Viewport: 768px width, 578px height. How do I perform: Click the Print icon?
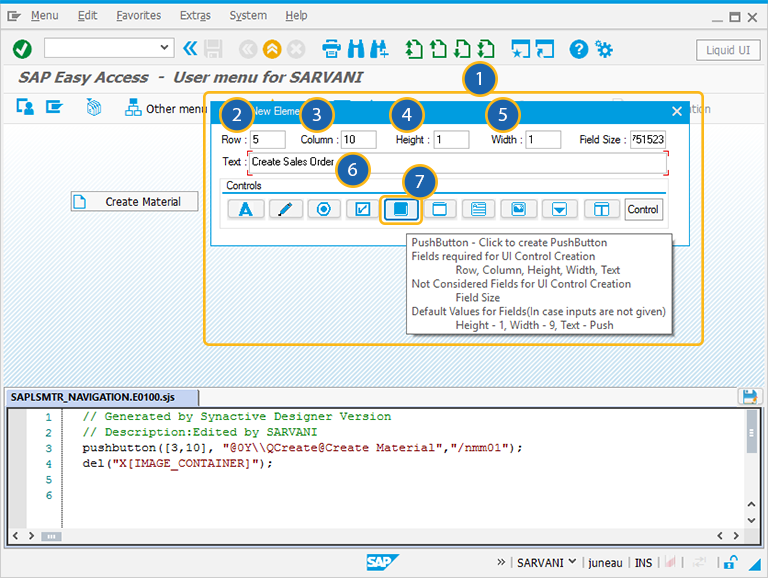[332, 49]
